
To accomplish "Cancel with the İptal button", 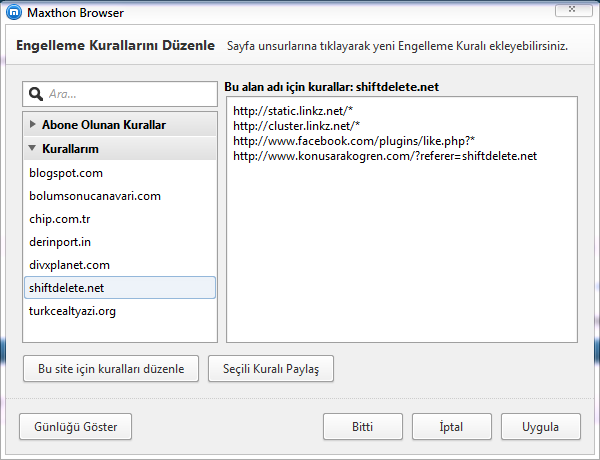I will click(452, 427).
